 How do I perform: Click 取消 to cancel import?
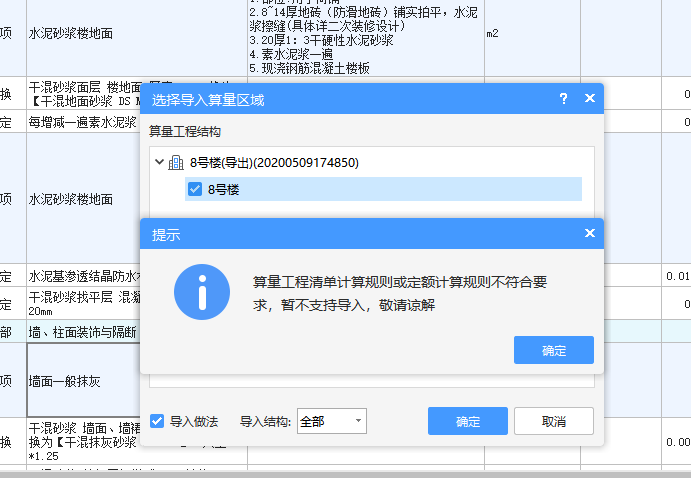point(554,421)
